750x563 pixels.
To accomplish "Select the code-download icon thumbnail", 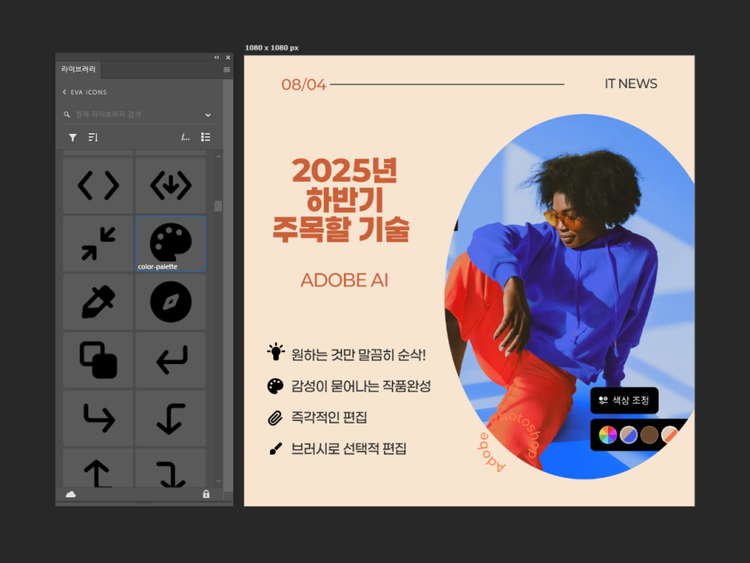I will pos(171,185).
